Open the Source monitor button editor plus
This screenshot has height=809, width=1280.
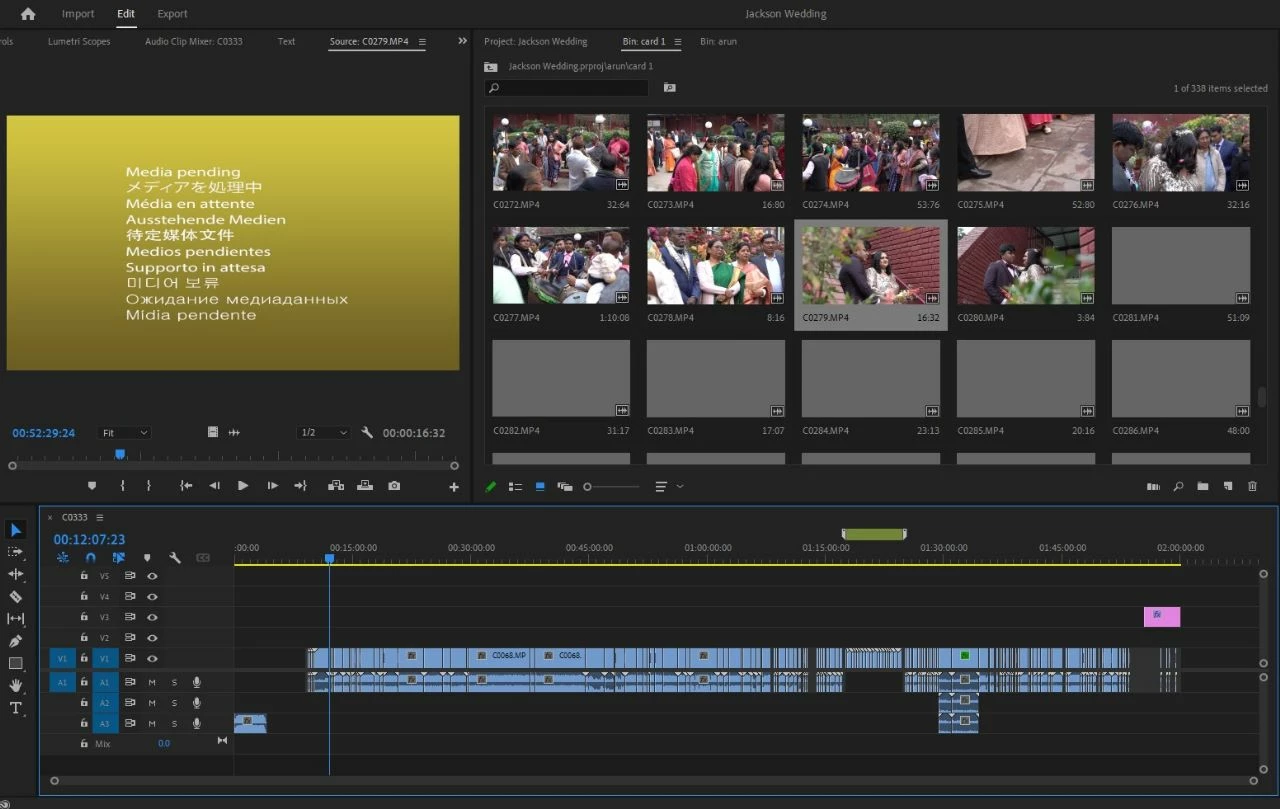pyautogui.click(x=454, y=487)
